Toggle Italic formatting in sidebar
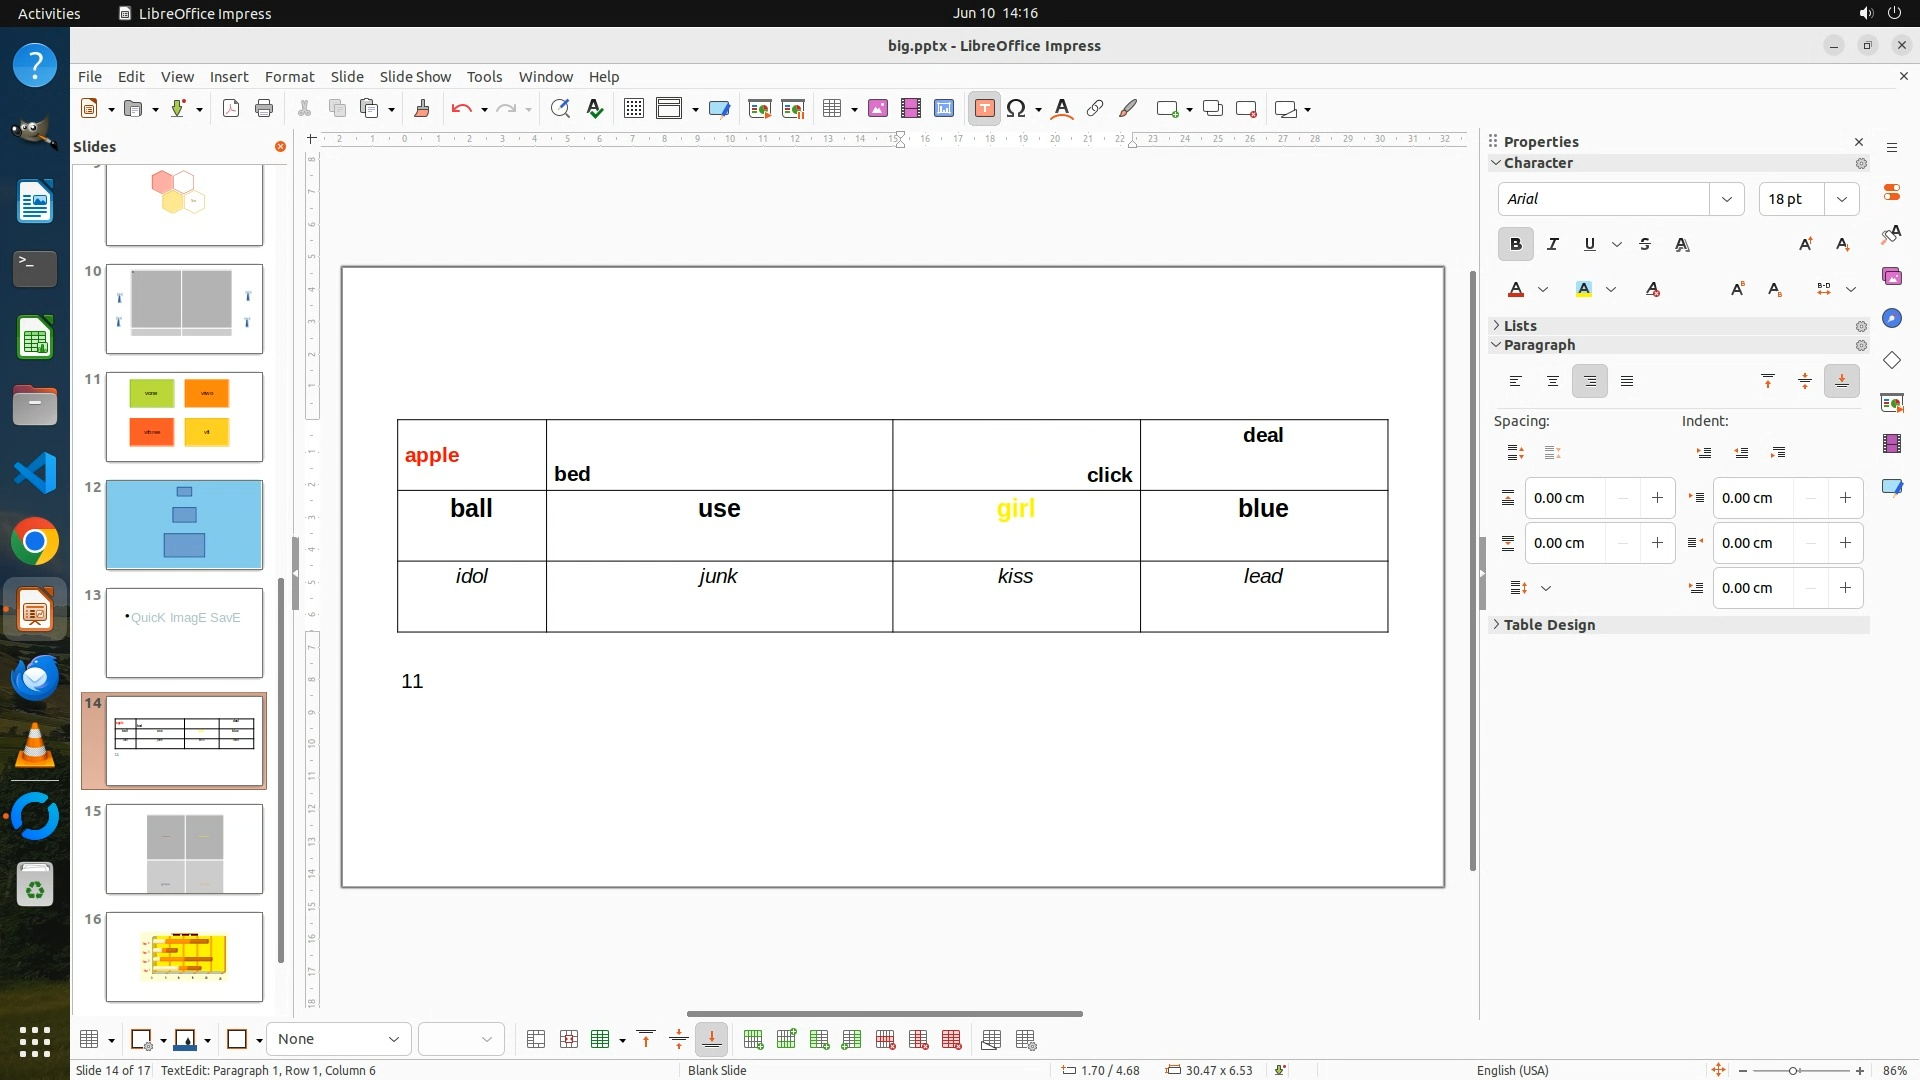This screenshot has height=1080, width=1920. [x=1552, y=244]
